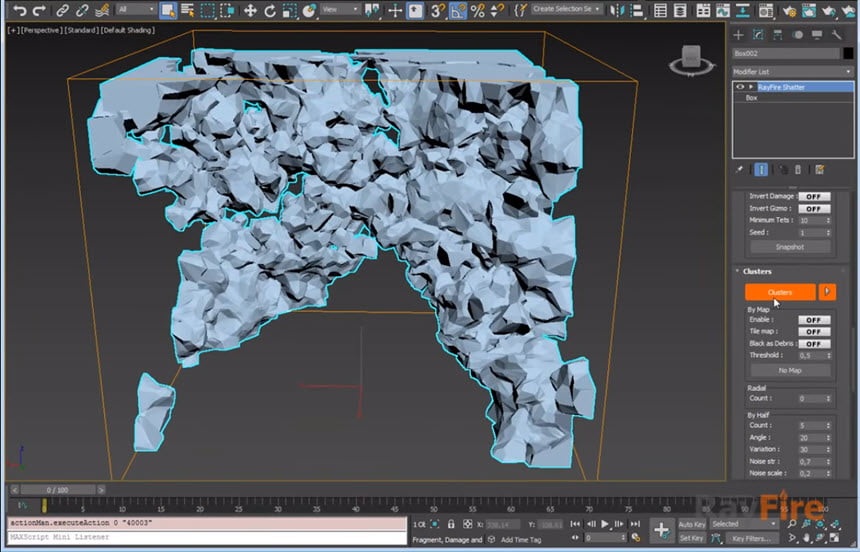The height and width of the screenshot is (552, 860).
Task: Select the Scale tool
Action: coord(290,10)
